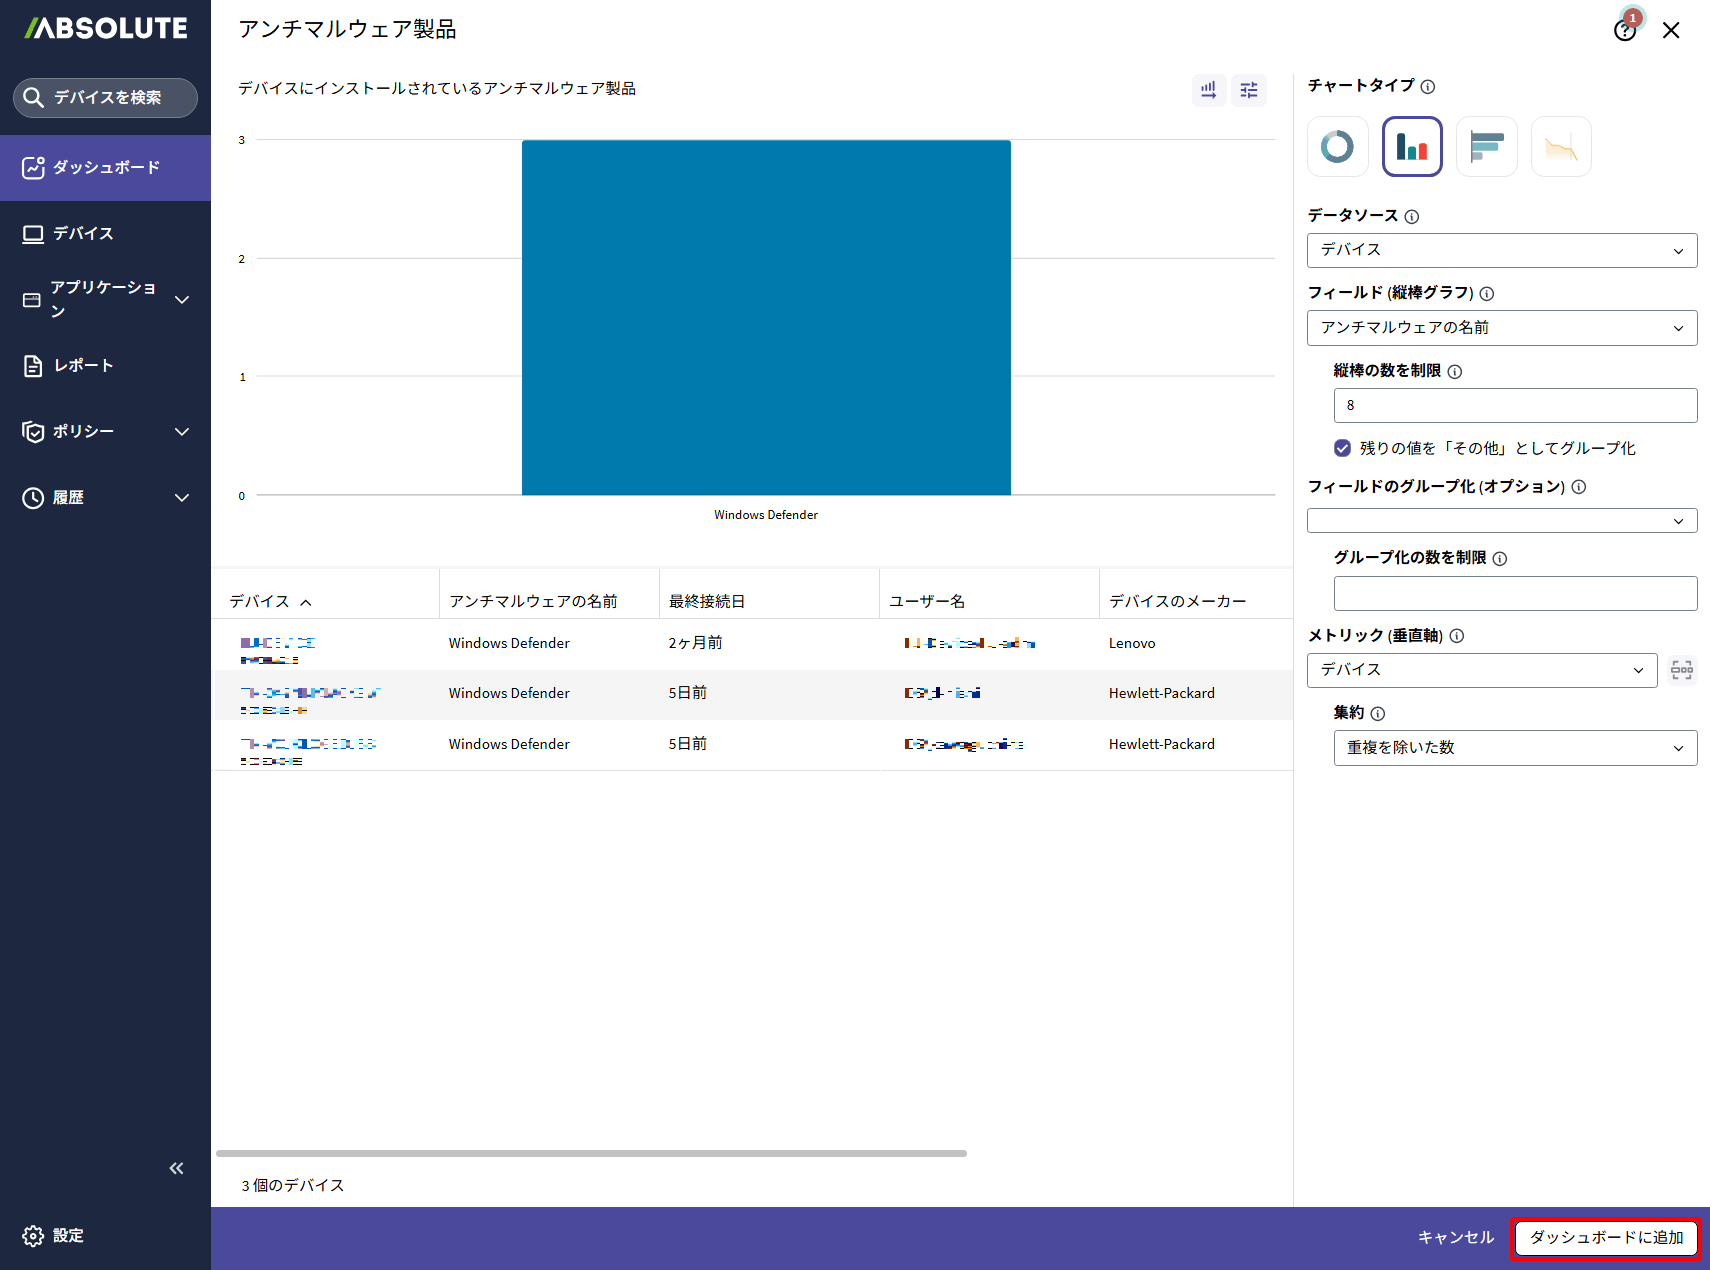This screenshot has height=1270, width=1710.
Task: Click info icon next to データソース
Action: click(1412, 217)
